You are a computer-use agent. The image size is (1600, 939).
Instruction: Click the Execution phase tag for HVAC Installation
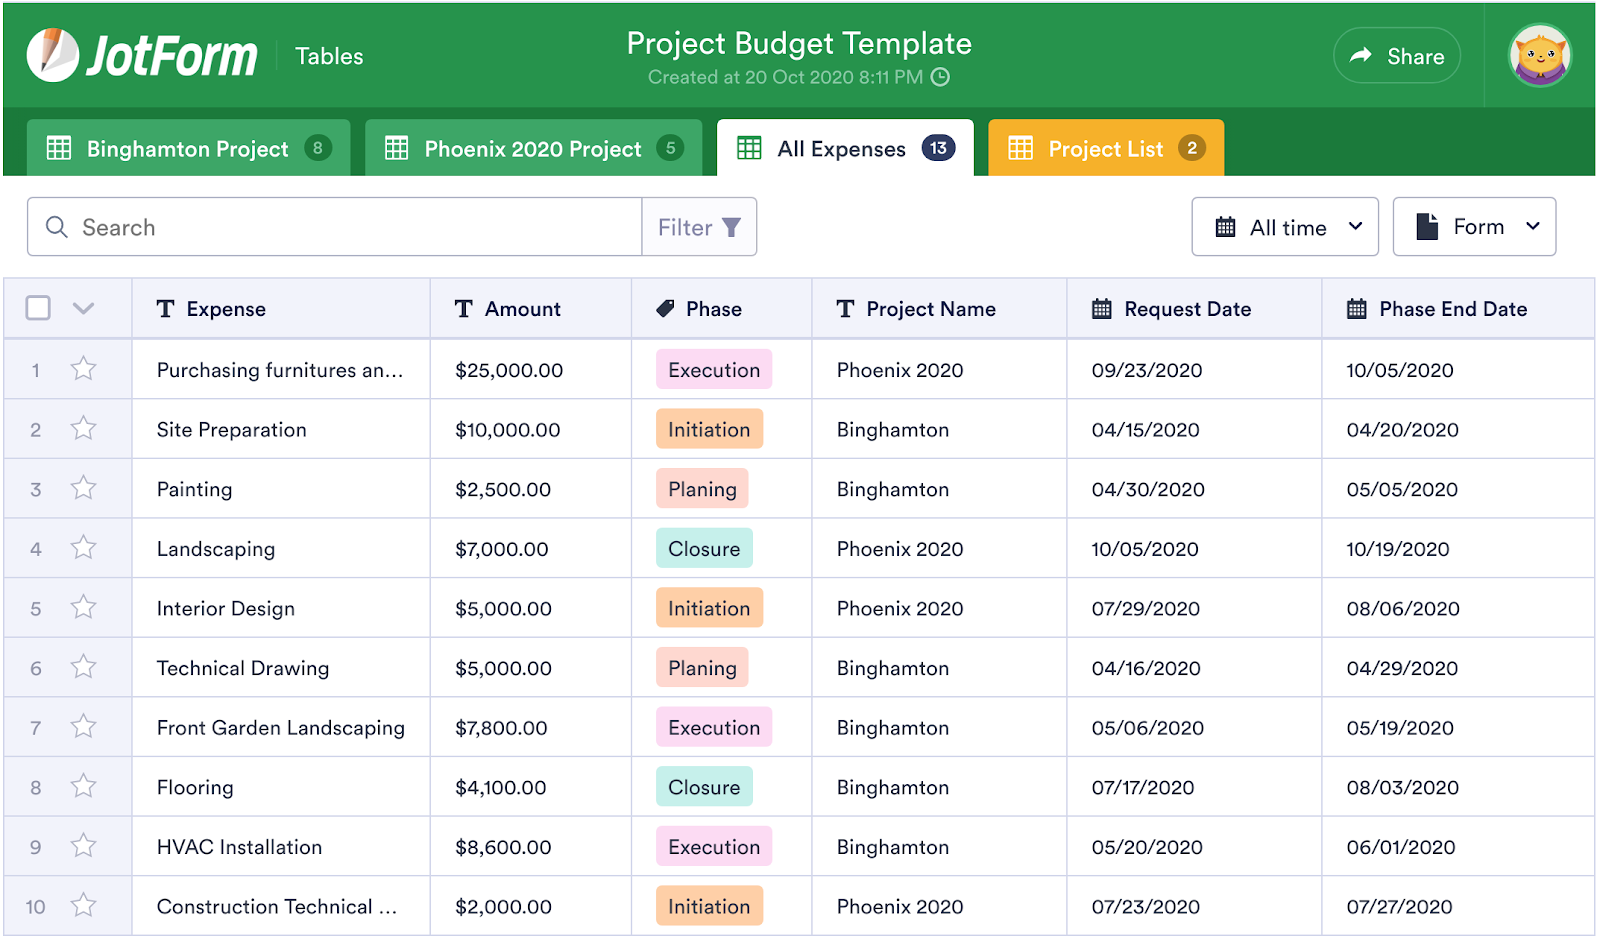pyautogui.click(x=714, y=847)
